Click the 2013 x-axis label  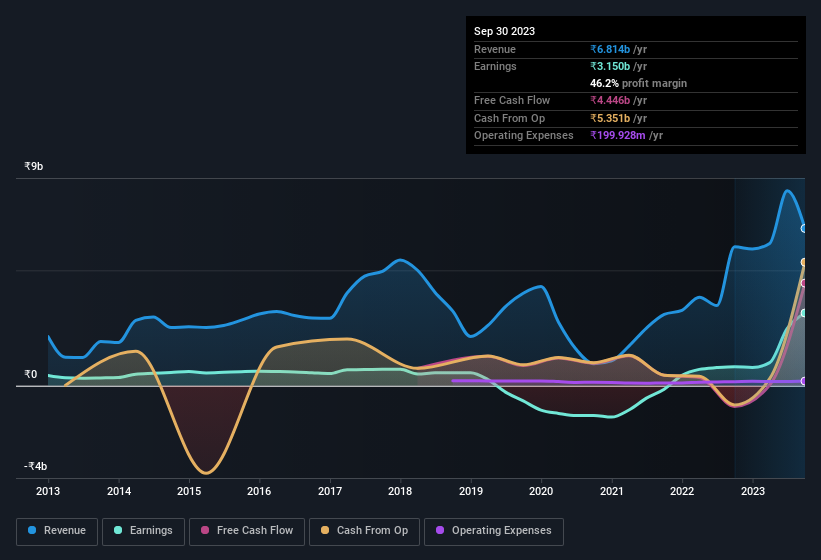tap(48, 491)
